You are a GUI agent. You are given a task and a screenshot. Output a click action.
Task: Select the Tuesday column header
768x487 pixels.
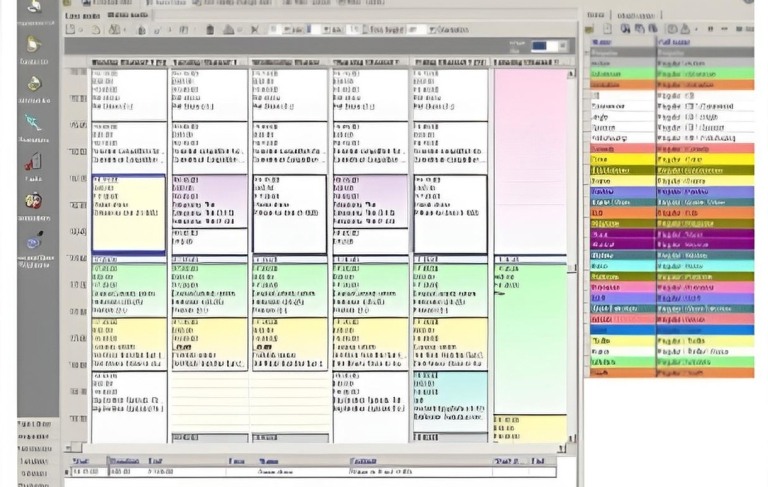point(209,62)
